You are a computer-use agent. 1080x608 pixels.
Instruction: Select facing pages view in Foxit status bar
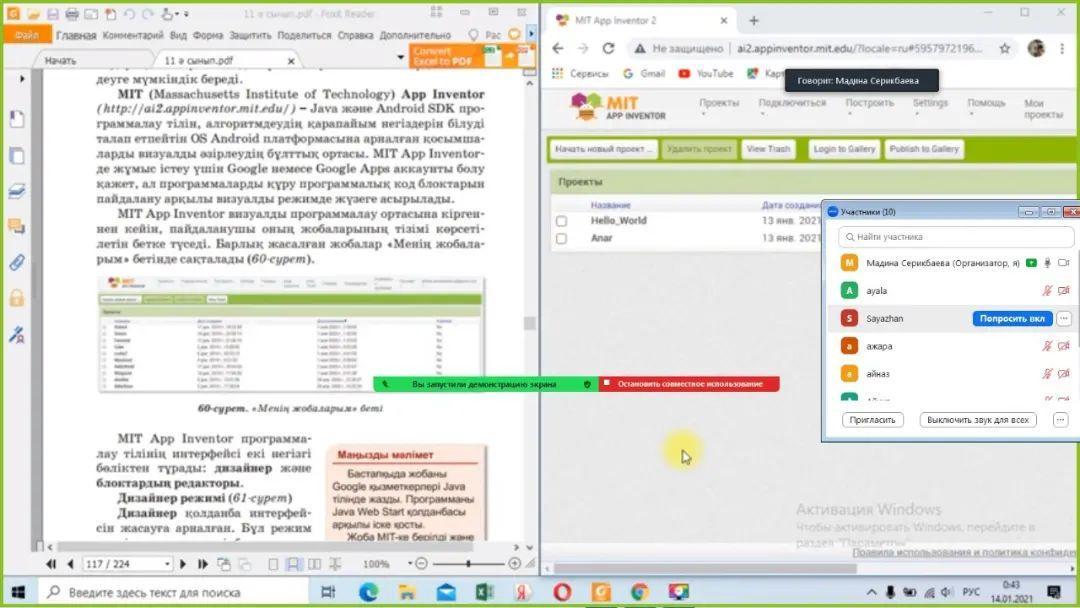315,564
